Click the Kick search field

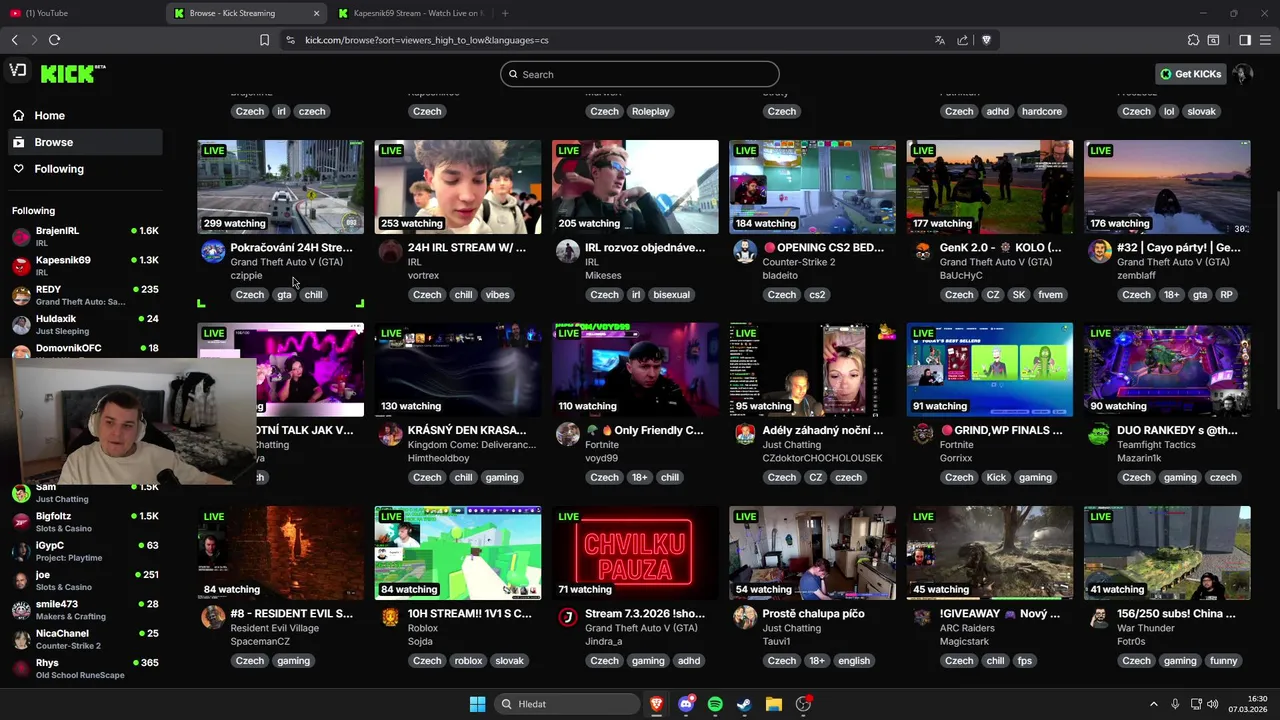640,74
